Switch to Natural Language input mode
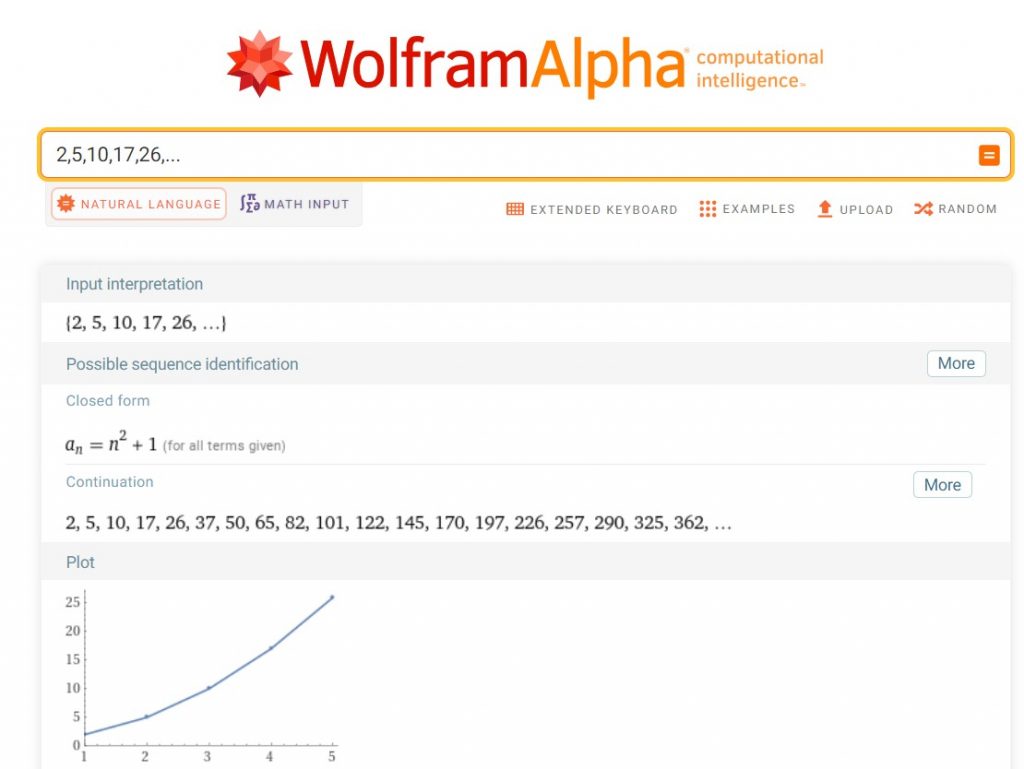1024x769 pixels. 139,204
